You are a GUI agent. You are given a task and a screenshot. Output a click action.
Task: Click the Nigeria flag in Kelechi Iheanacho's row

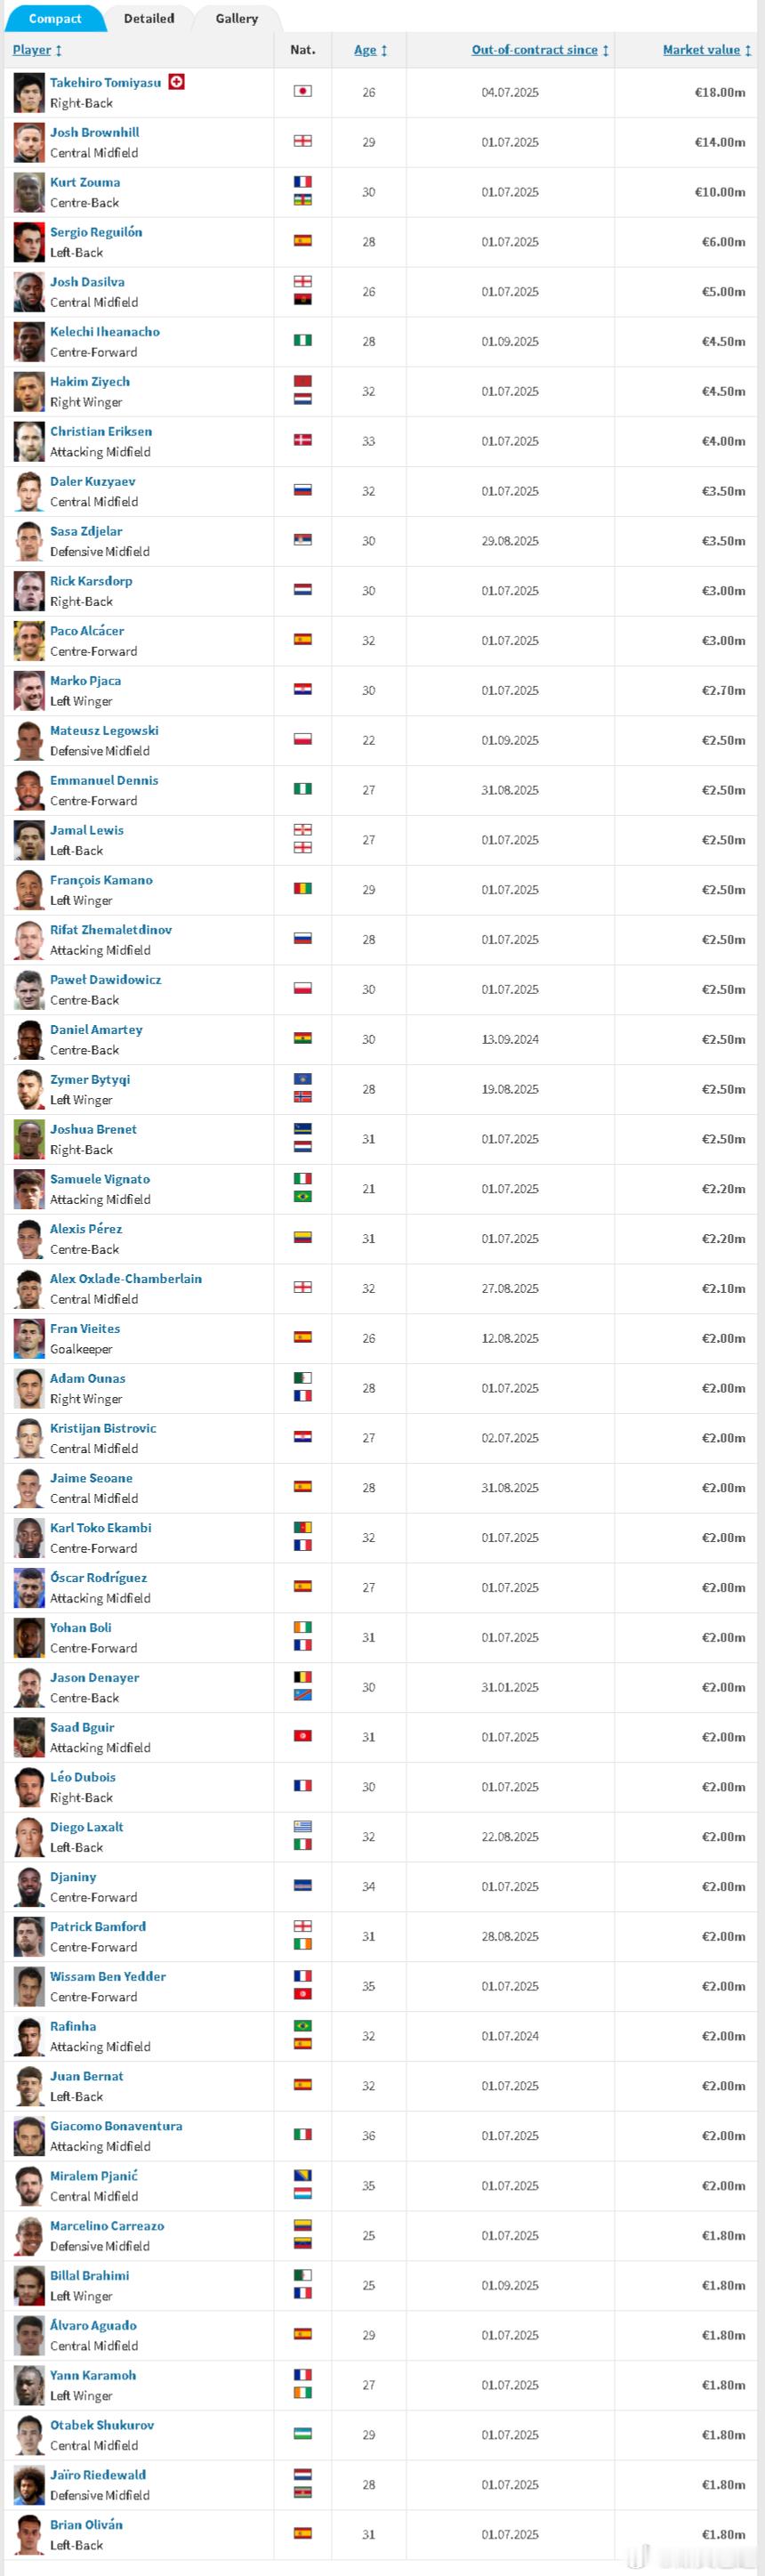click(303, 340)
